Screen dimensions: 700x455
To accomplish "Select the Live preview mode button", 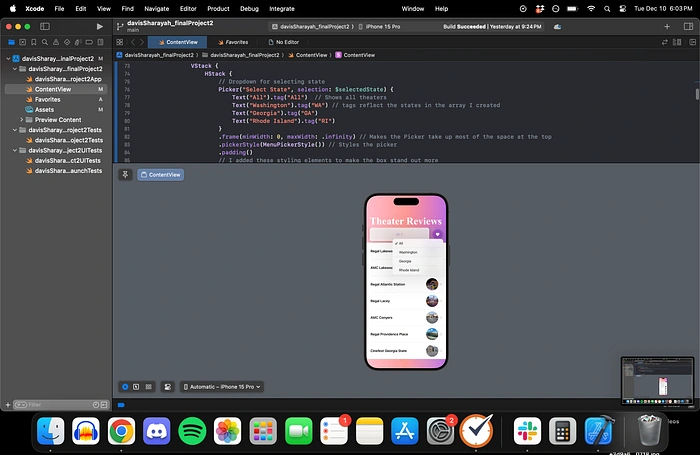I will click(125, 386).
